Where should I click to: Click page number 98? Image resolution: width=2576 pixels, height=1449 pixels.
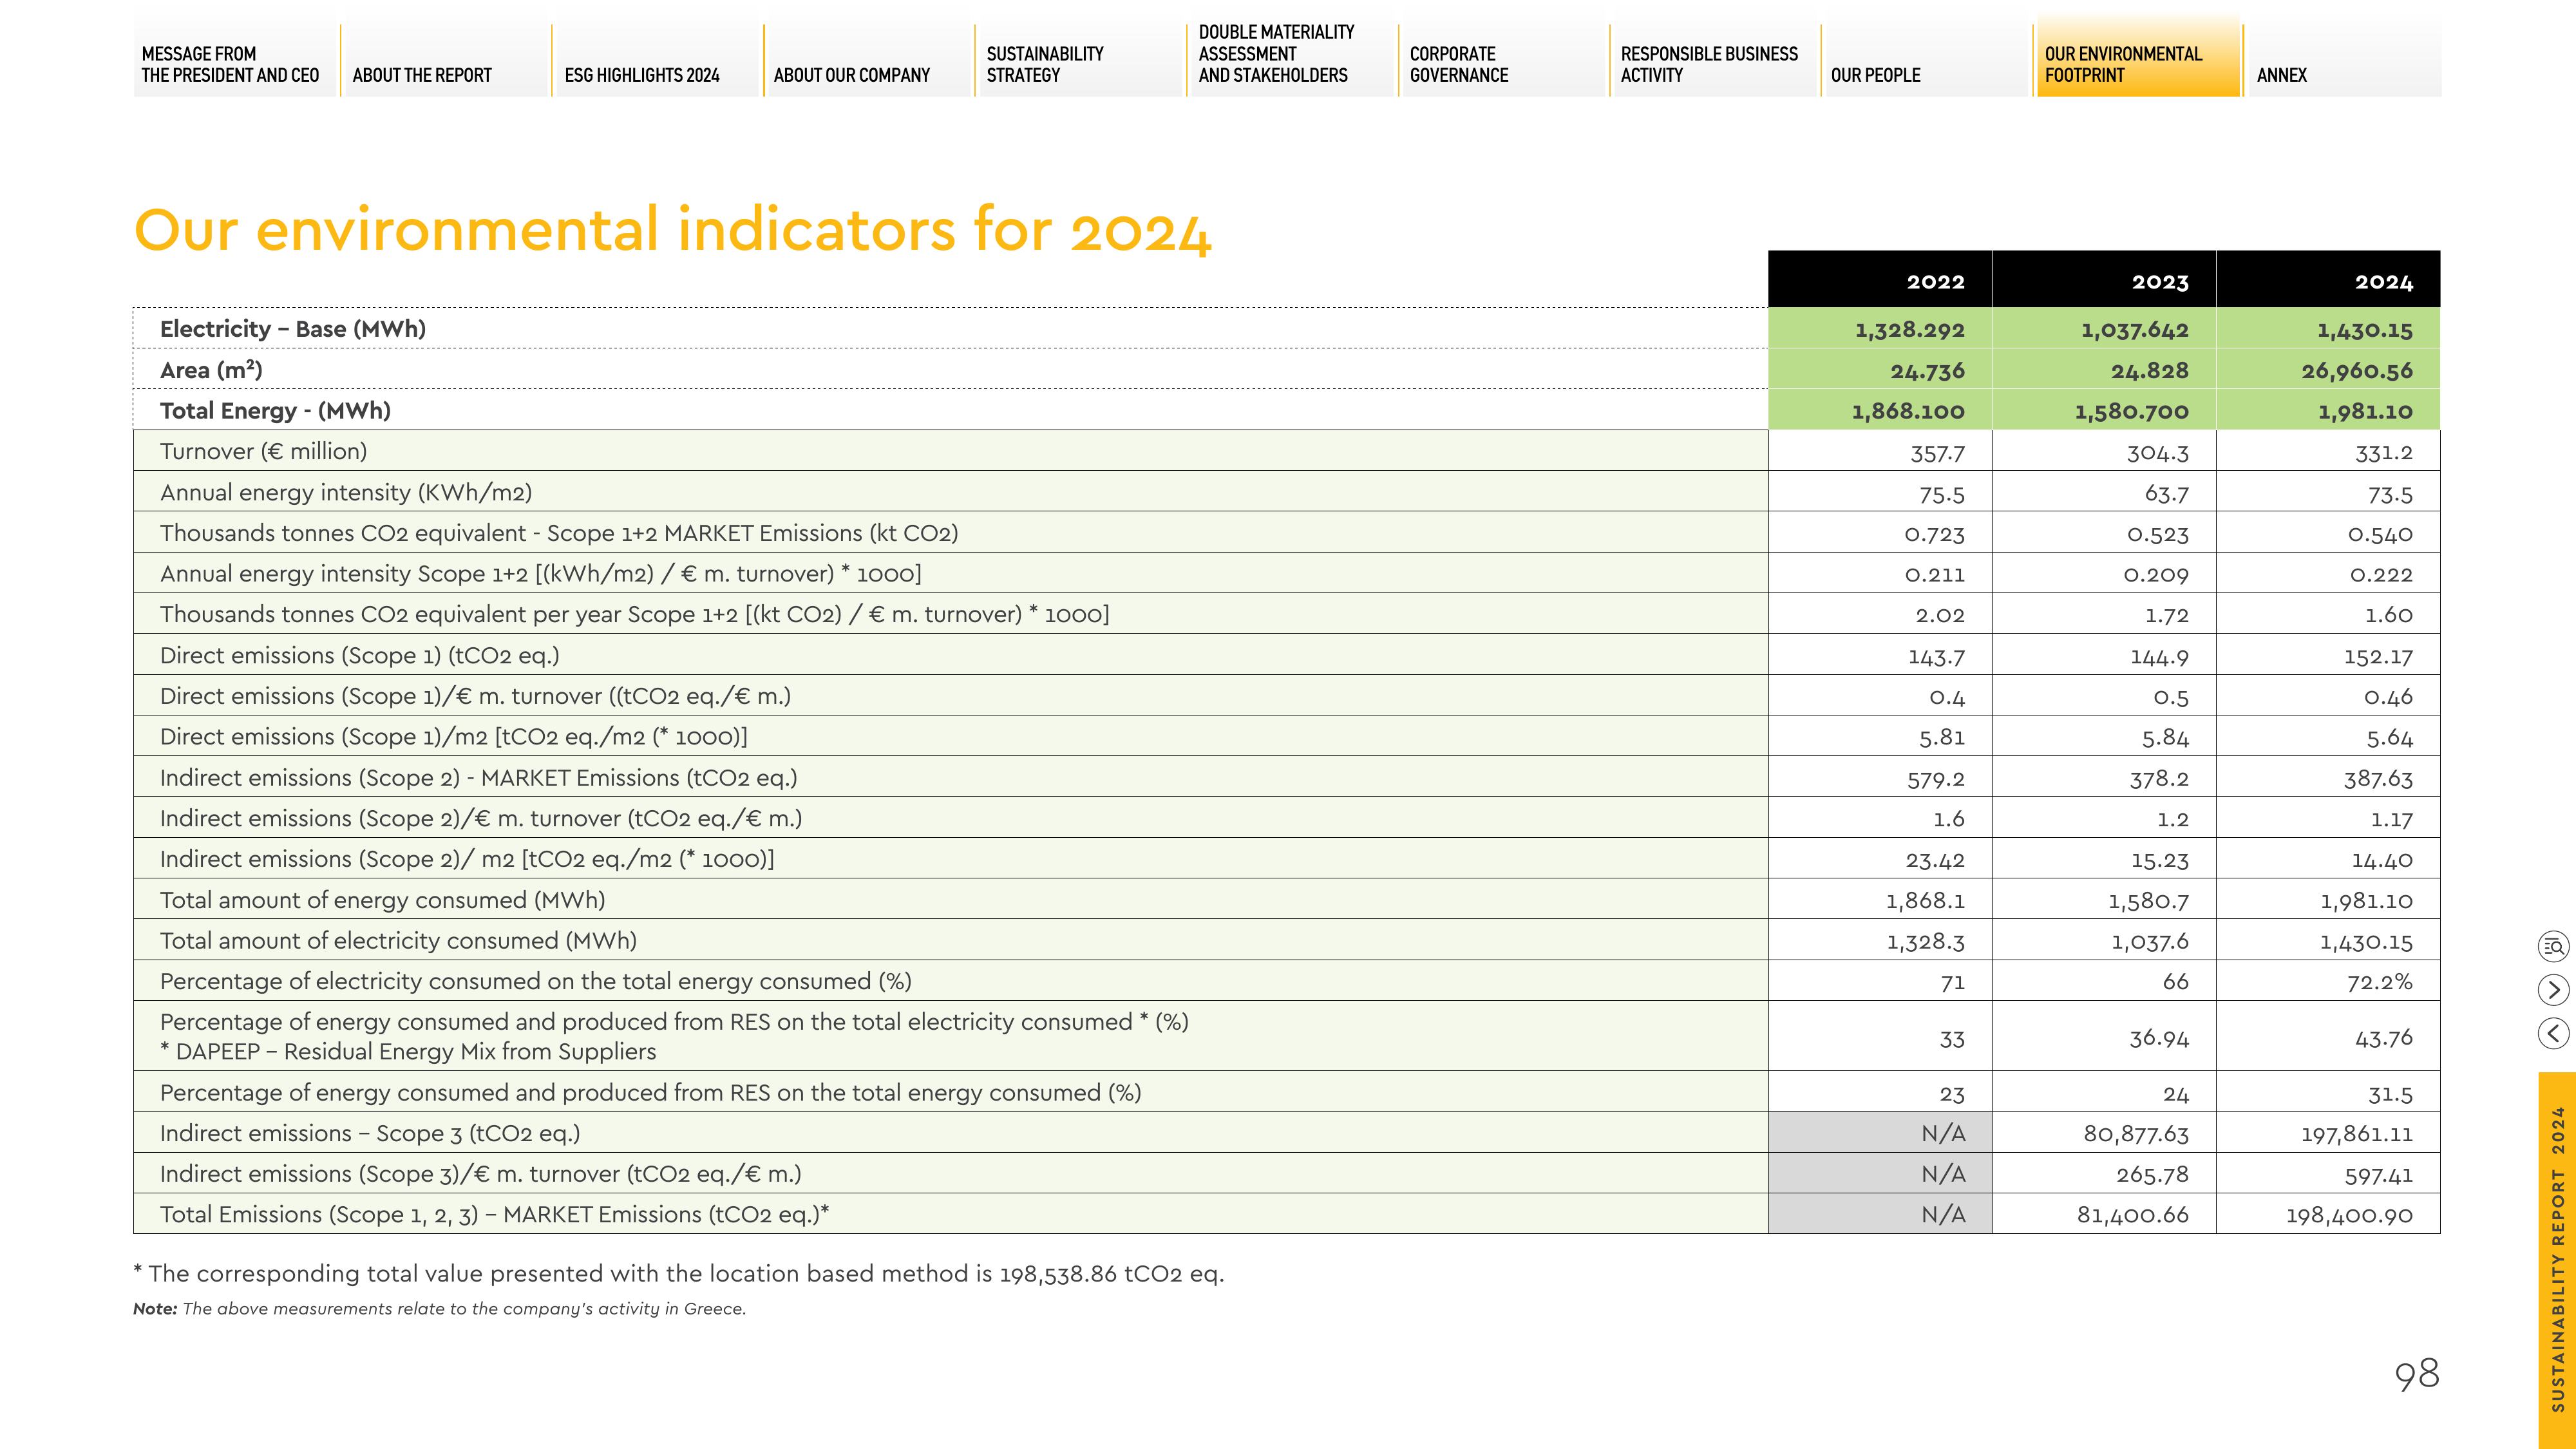click(x=2417, y=1374)
